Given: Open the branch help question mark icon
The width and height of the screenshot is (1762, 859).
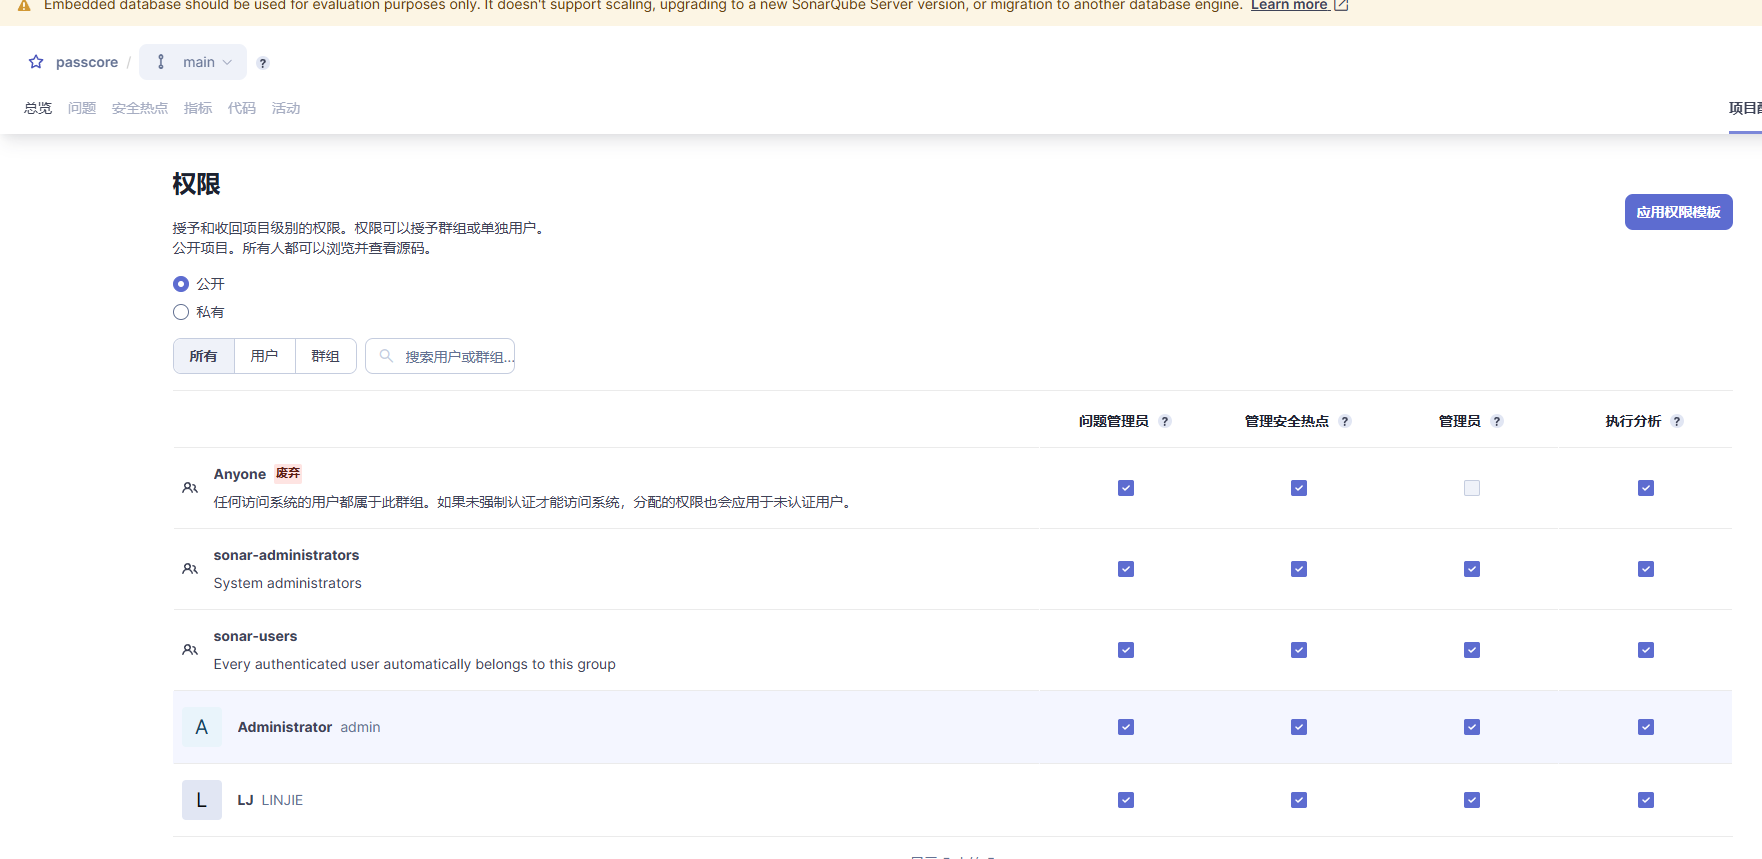Looking at the screenshot, I should tap(263, 63).
